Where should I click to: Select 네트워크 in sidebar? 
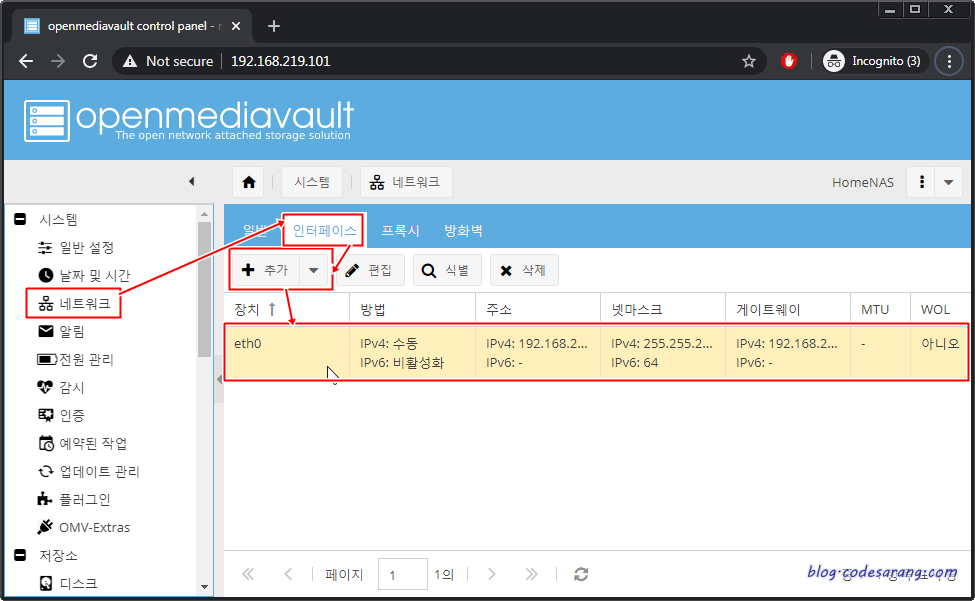[74, 303]
